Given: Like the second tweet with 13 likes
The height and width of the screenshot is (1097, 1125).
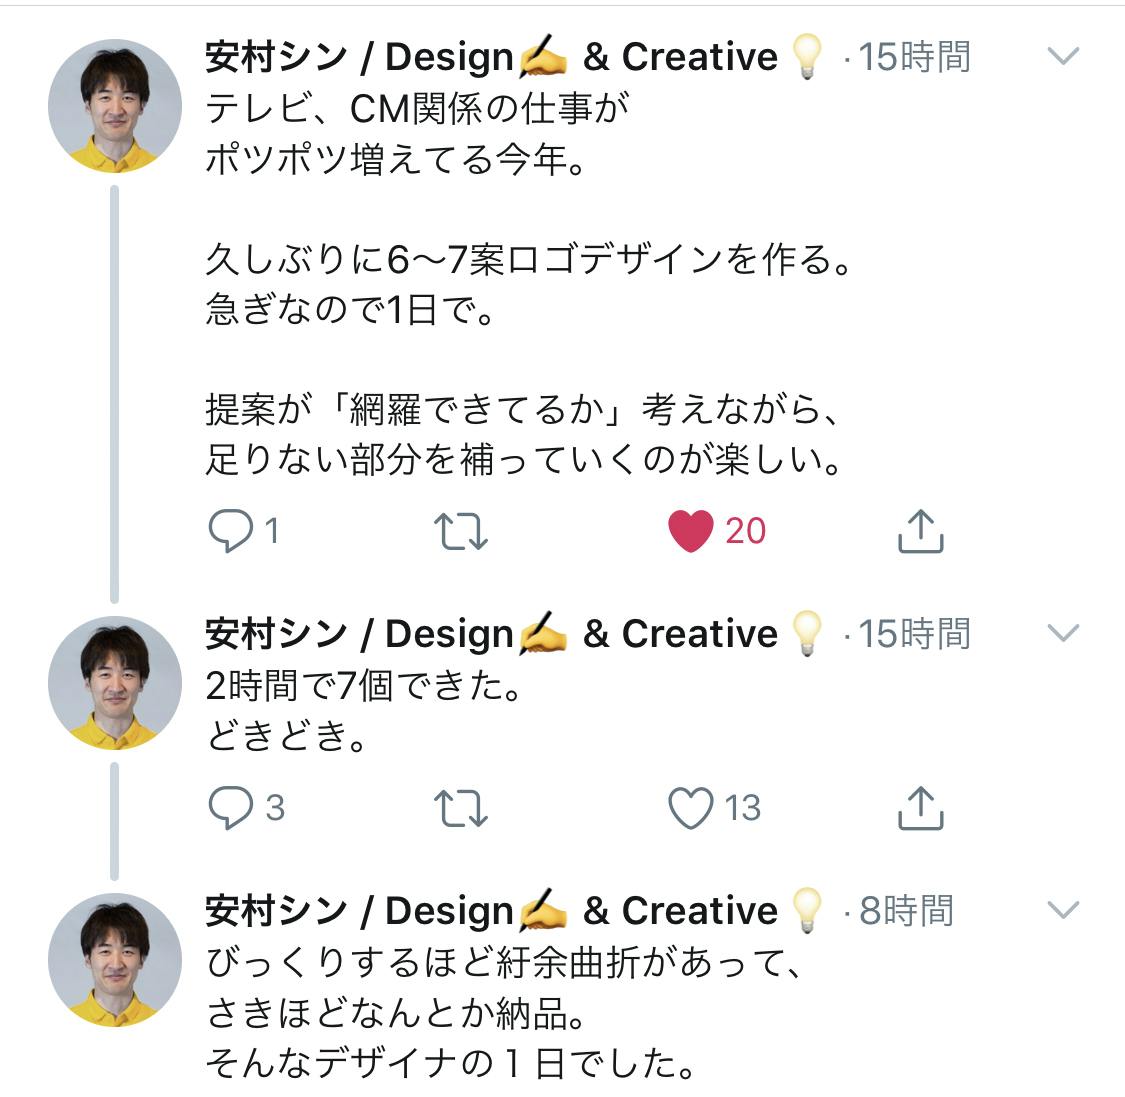Looking at the screenshot, I should tap(691, 808).
